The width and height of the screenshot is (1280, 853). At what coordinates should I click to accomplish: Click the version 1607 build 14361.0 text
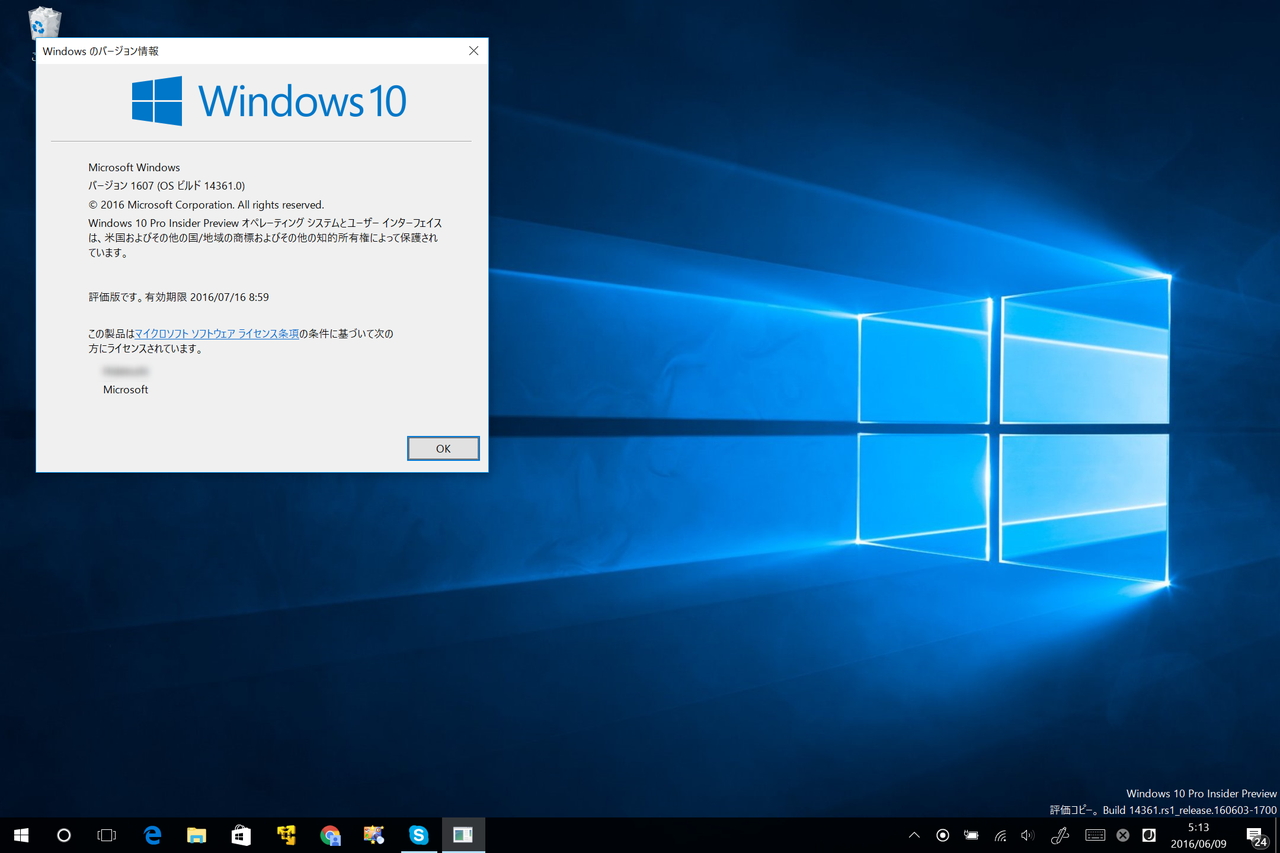pyautogui.click(x=166, y=186)
